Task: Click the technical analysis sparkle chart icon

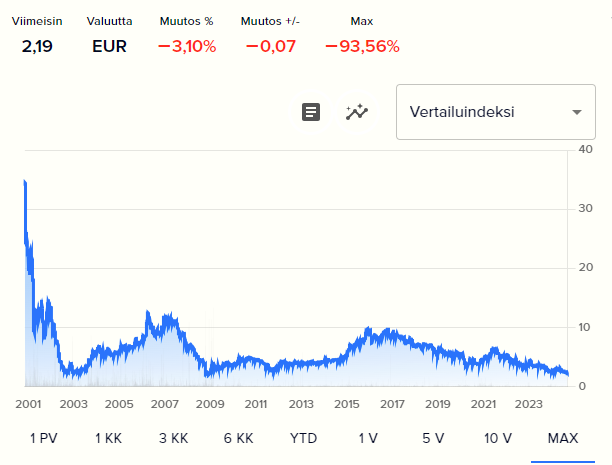Action: coord(357,112)
